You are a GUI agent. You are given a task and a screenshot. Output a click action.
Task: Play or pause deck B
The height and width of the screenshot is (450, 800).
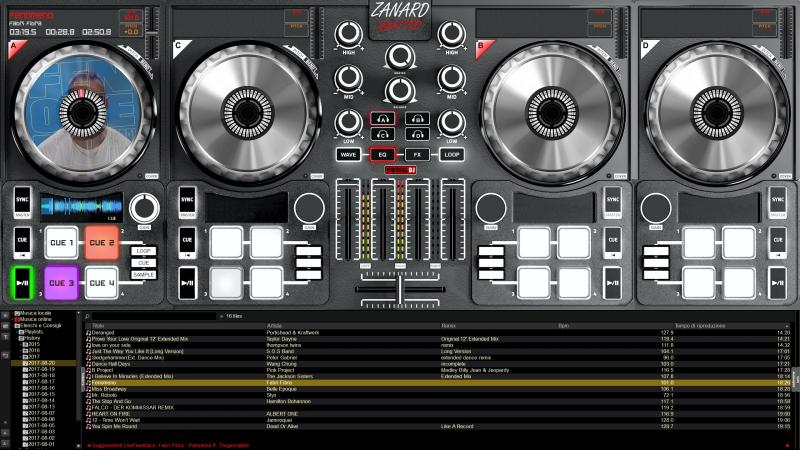click(613, 282)
